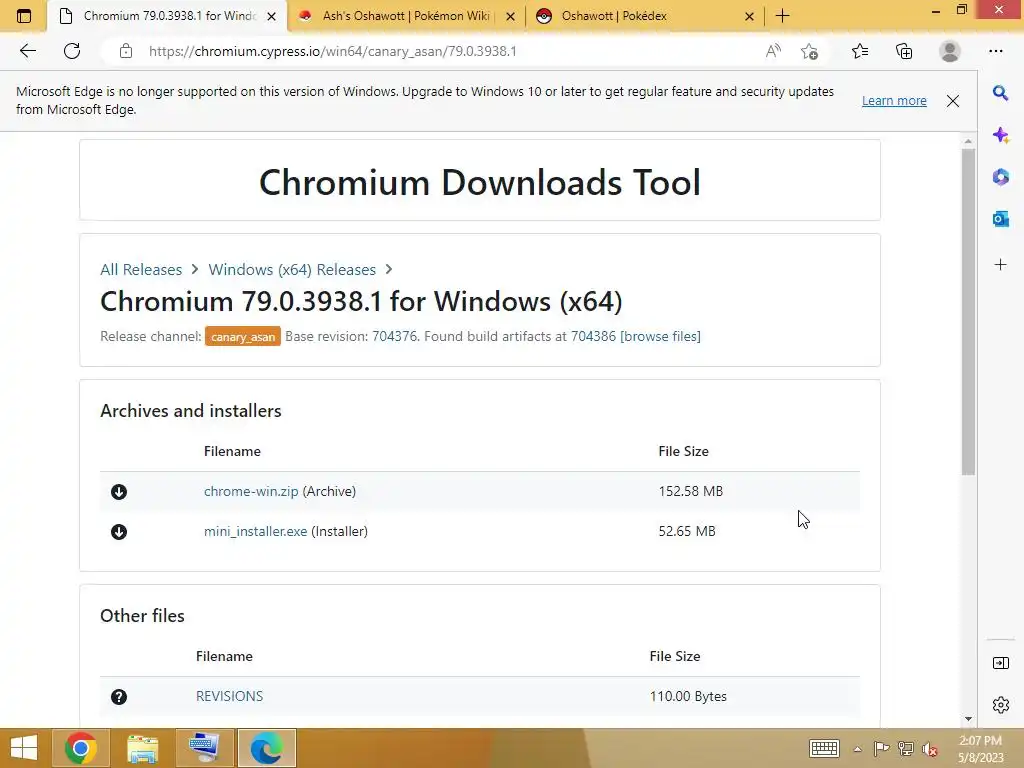Download mini_installer.exe via arrow icon

[x=119, y=532]
